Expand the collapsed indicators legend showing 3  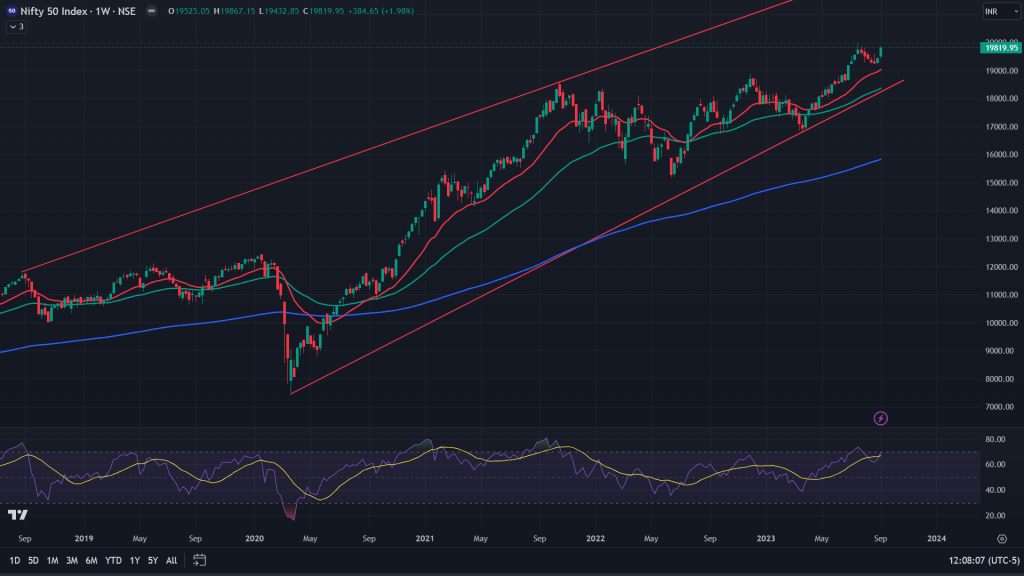point(16,27)
